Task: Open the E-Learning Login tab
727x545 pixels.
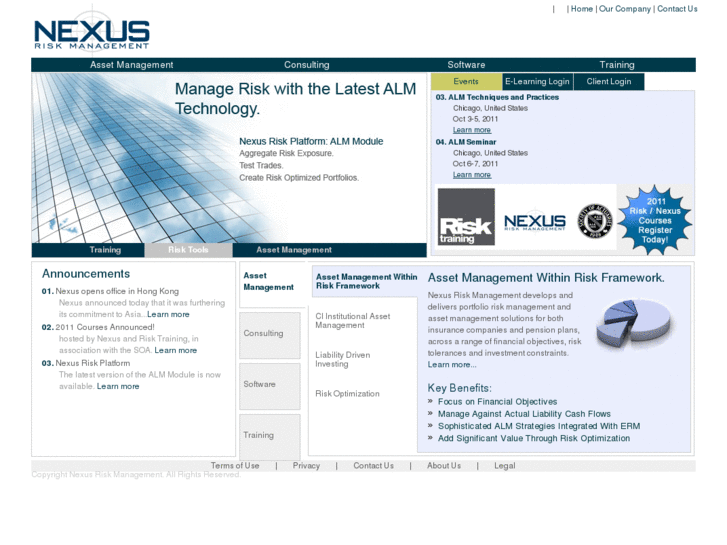Action: (537, 82)
